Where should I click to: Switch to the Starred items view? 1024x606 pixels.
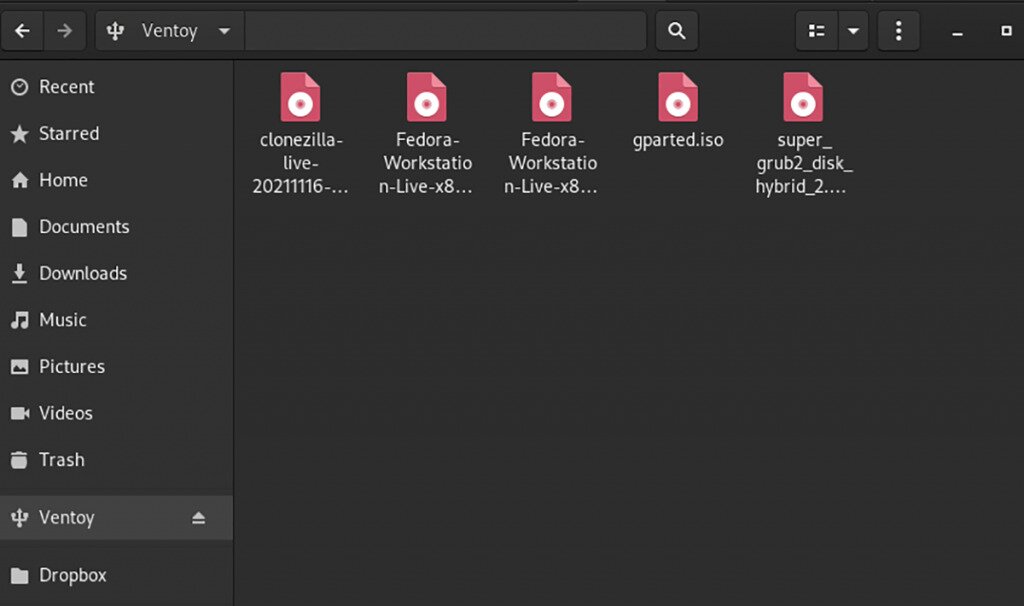click(x=68, y=133)
